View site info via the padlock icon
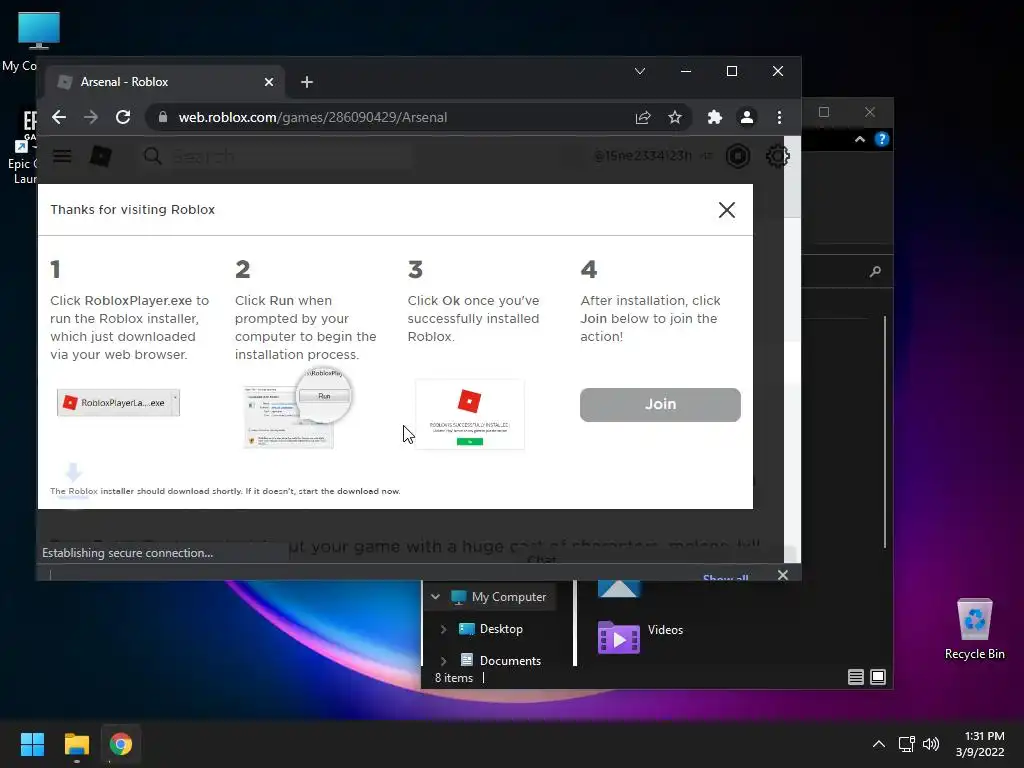Image resolution: width=1024 pixels, height=768 pixels. point(163,118)
